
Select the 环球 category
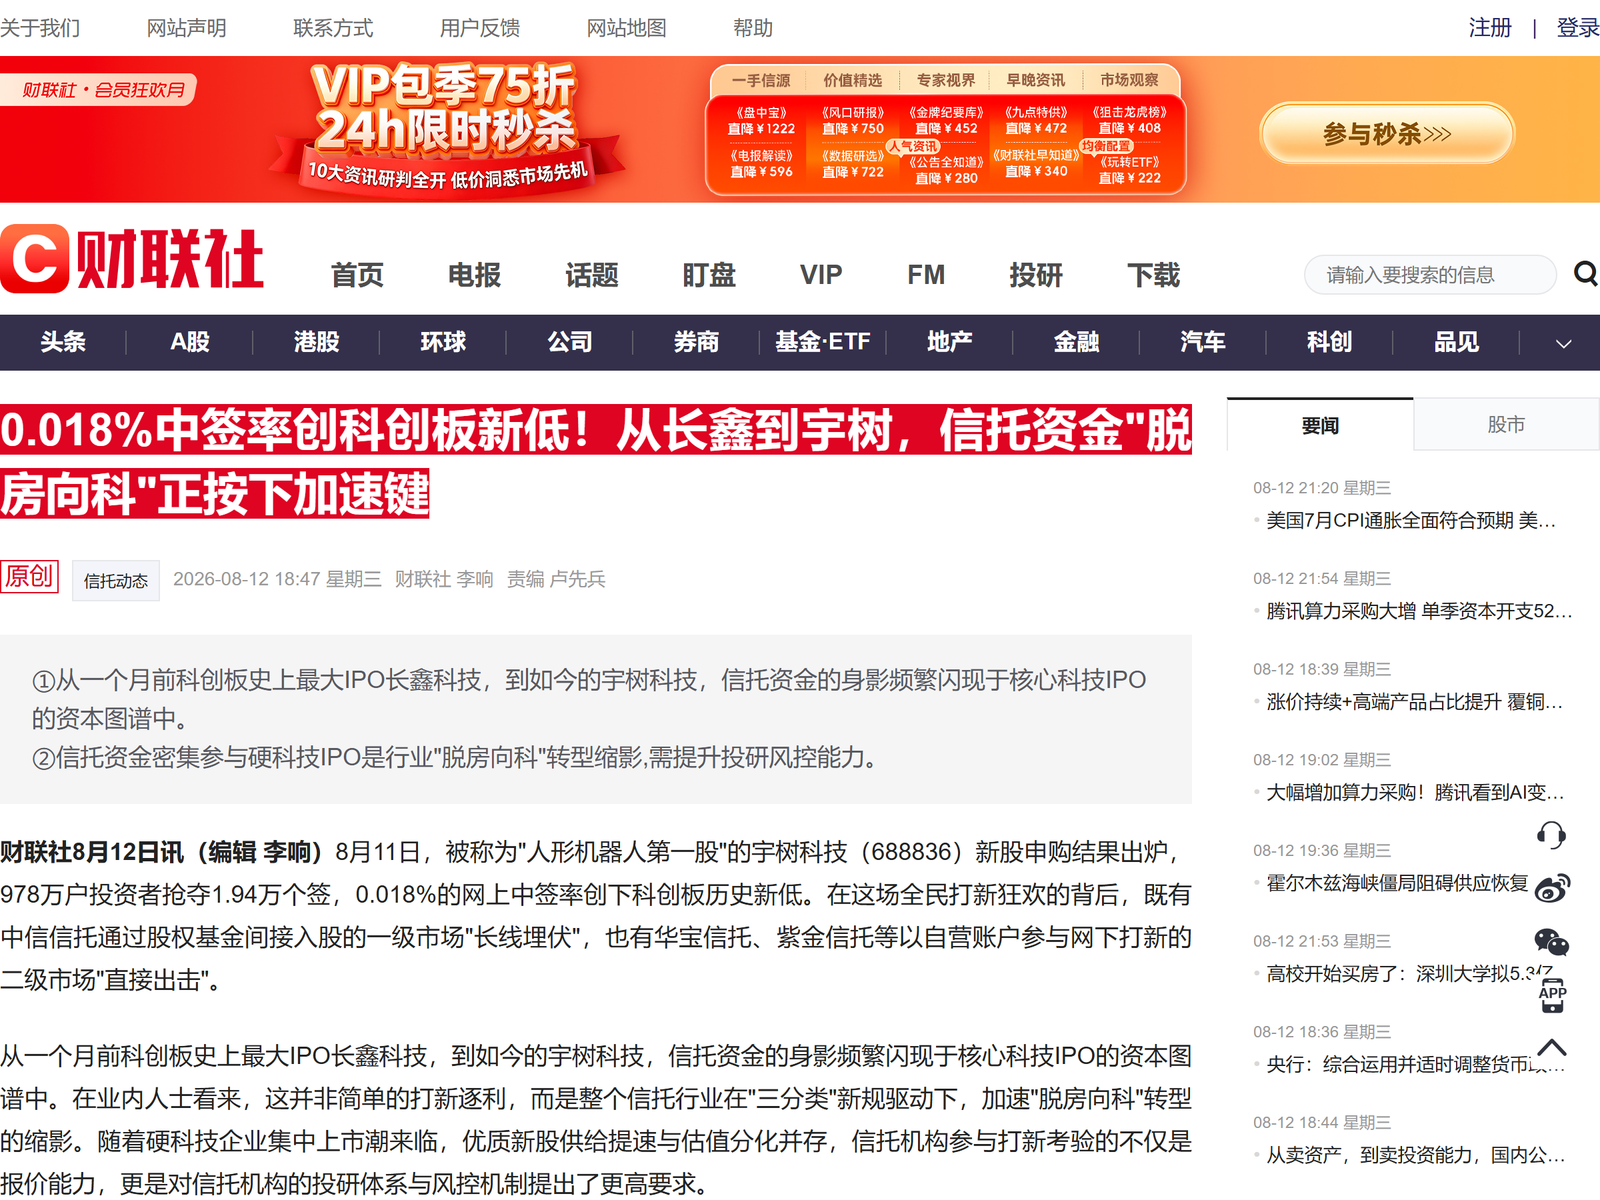(x=443, y=342)
